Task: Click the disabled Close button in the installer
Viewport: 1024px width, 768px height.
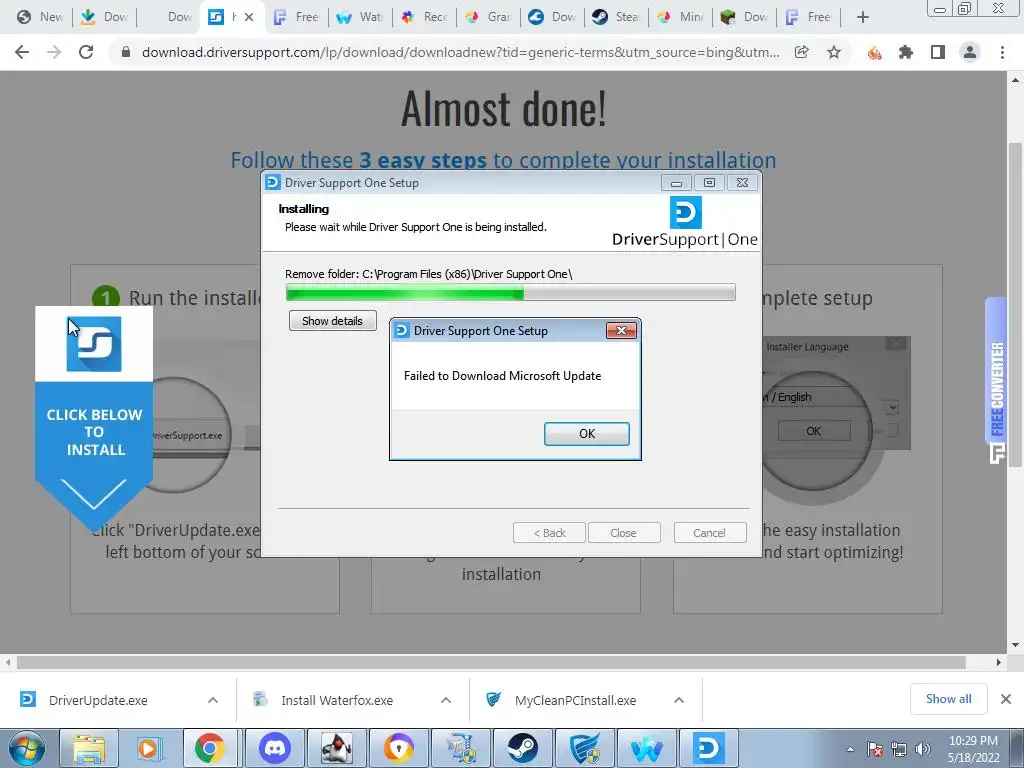Action: (624, 533)
